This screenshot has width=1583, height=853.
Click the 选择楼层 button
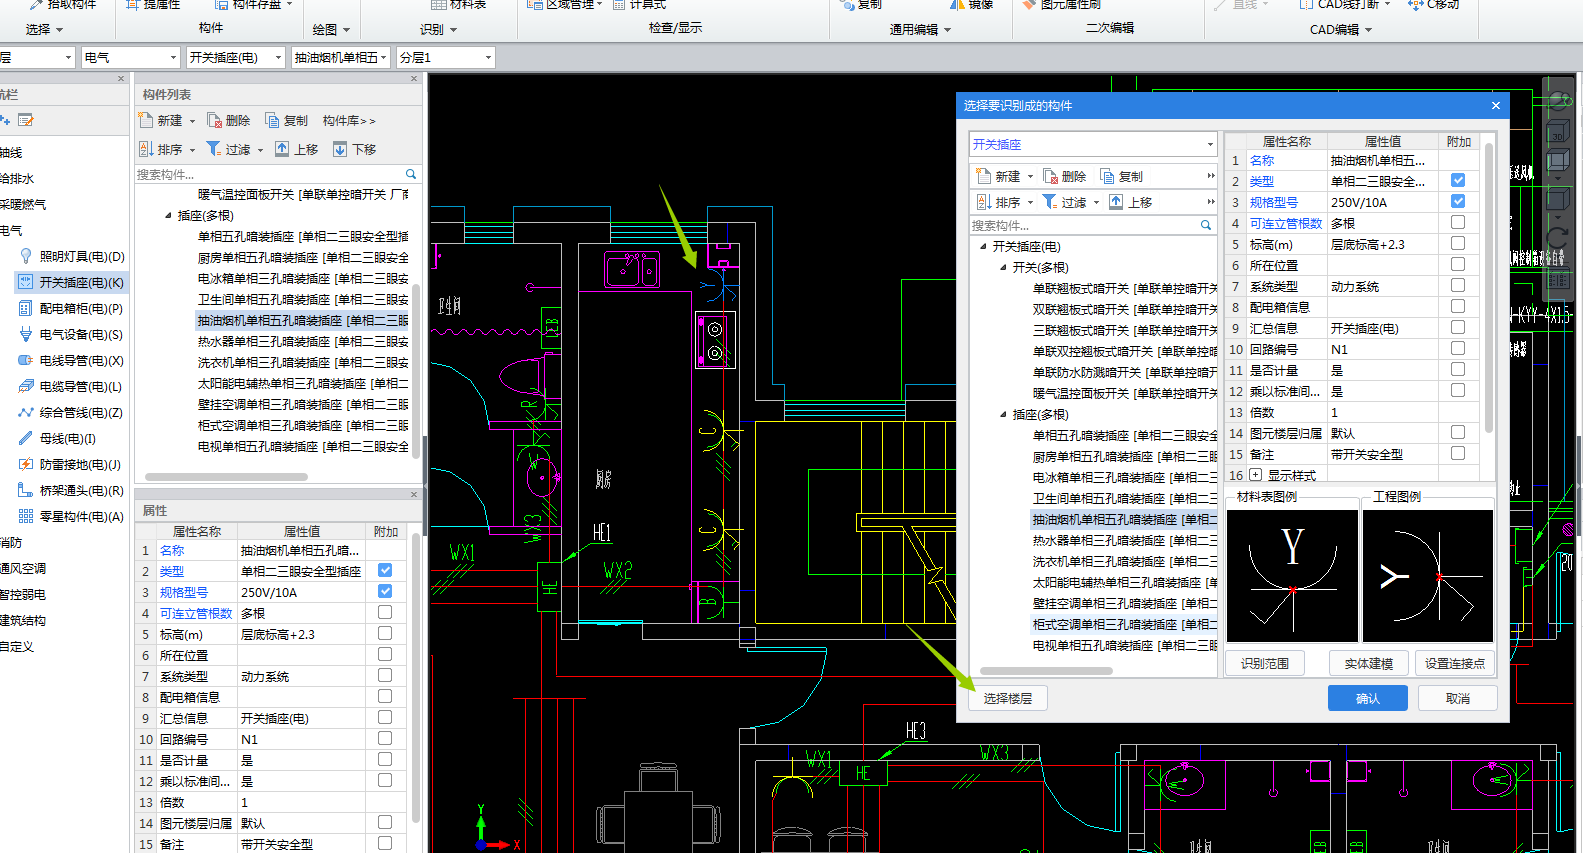pyautogui.click(x=1008, y=698)
